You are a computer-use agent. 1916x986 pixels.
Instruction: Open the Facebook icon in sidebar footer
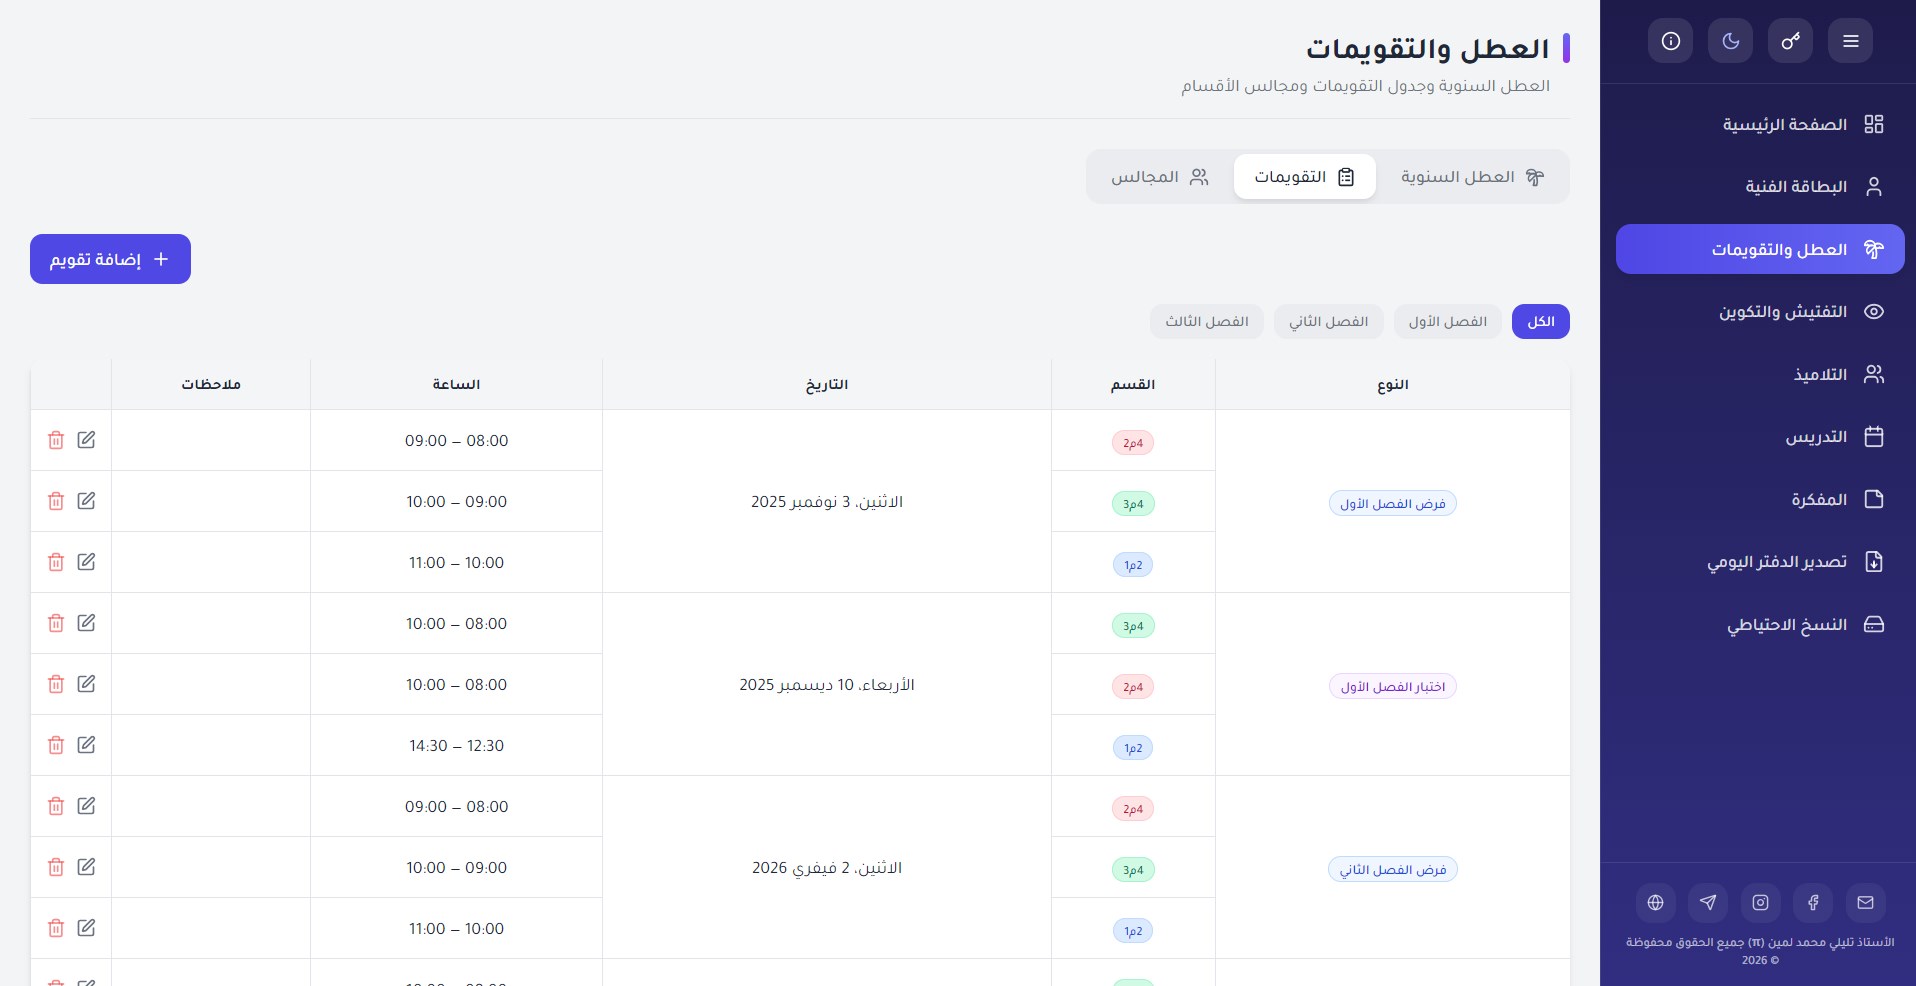pos(1813,902)
